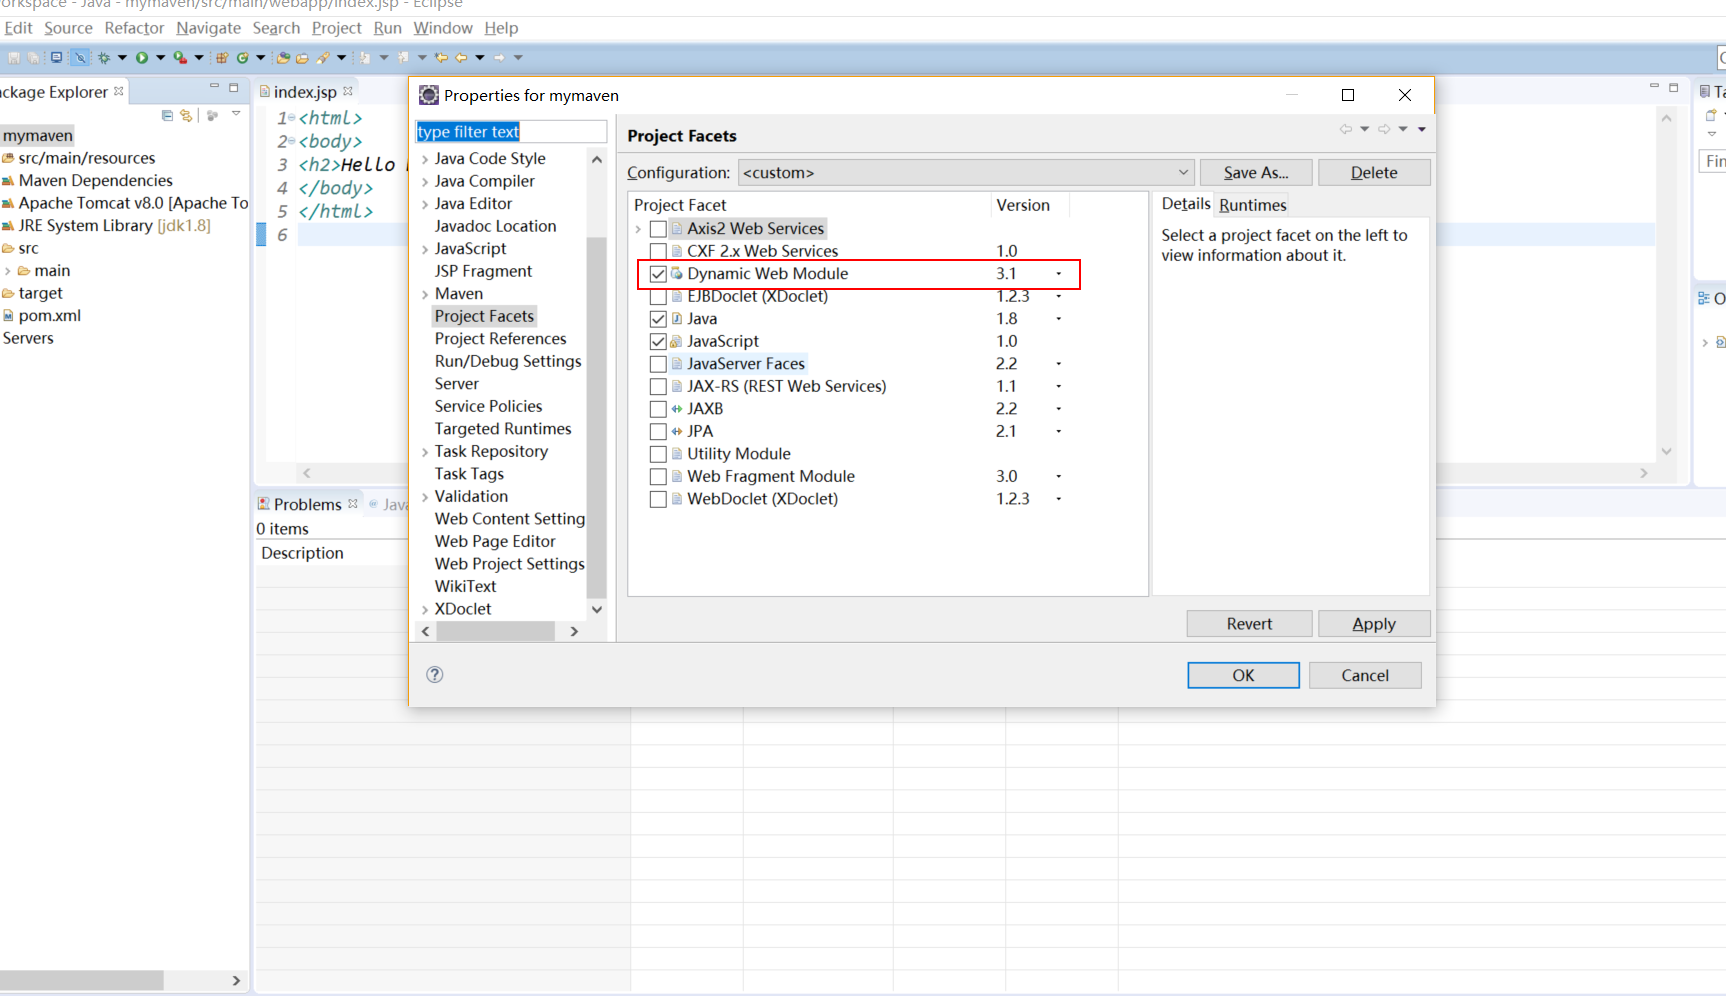Open the Window menu
This screenshot has height=996, width=1726.
(x=443, y=28)
